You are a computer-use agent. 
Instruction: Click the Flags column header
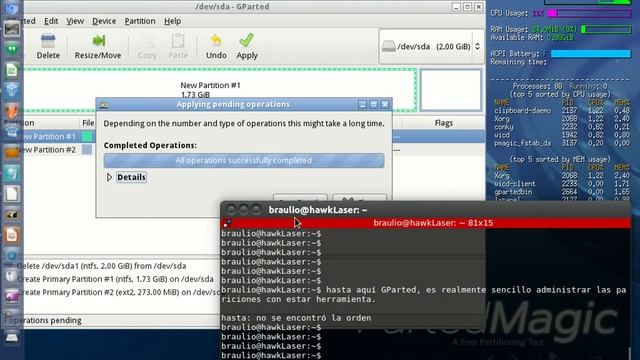point(443,123)
